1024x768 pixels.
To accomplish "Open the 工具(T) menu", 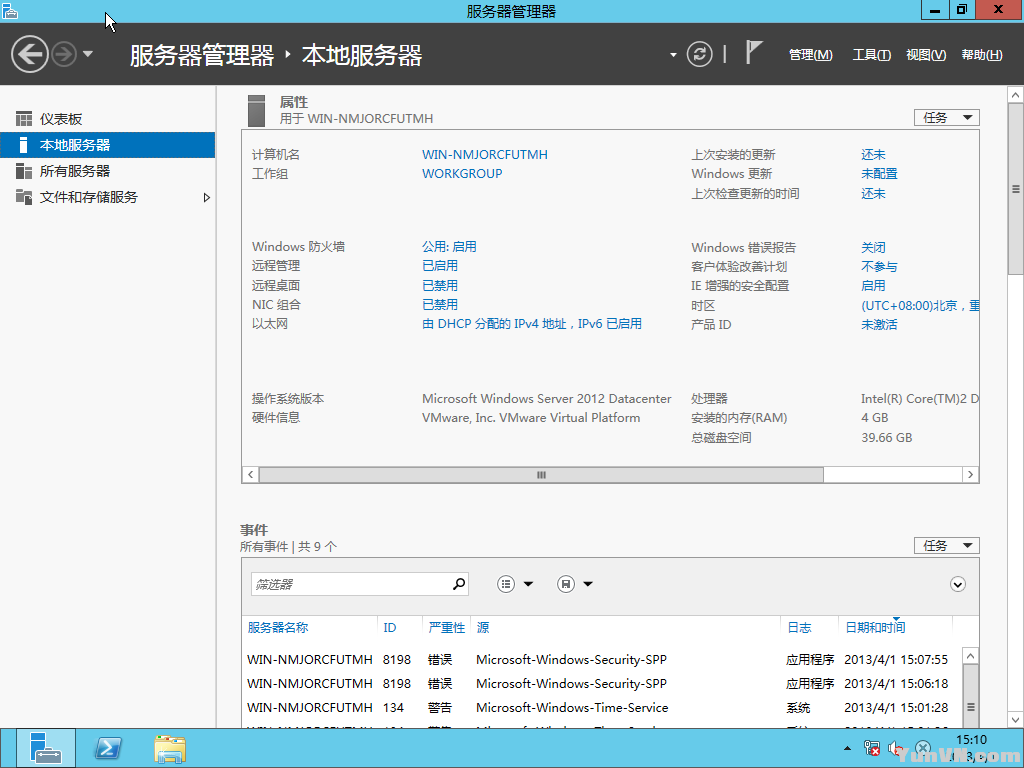I will coord(871,55).
